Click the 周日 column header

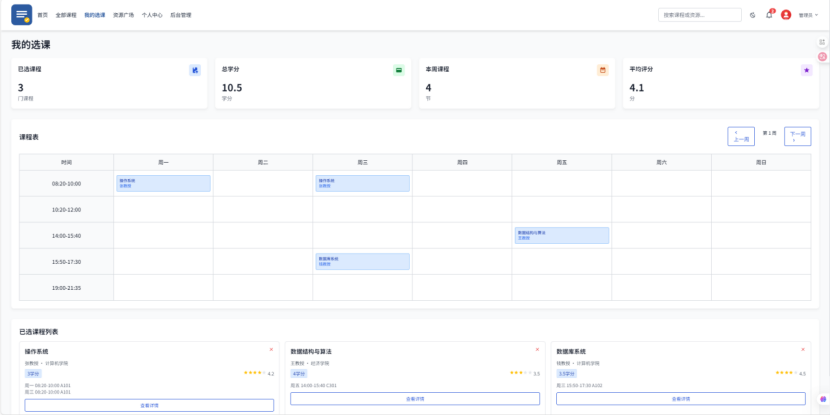click(761, 163)
